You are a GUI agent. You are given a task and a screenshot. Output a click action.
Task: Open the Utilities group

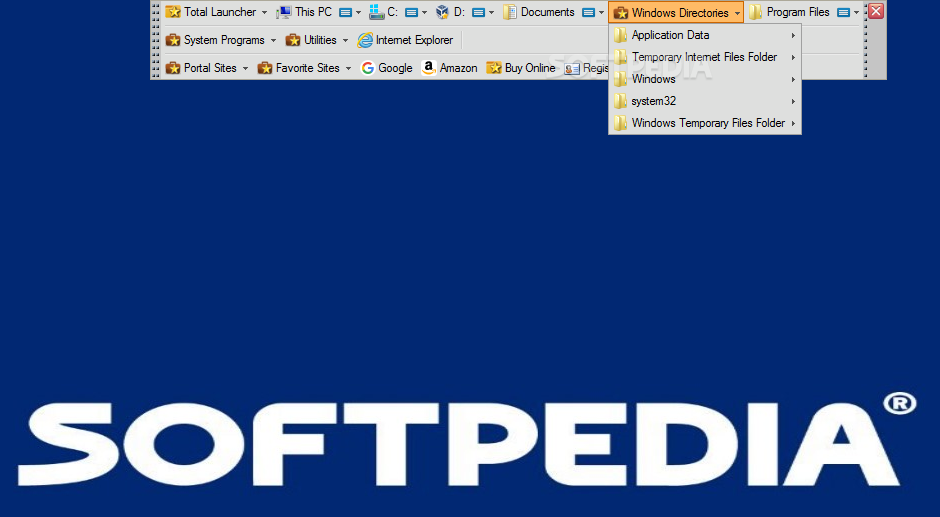(x=317, y=40)
